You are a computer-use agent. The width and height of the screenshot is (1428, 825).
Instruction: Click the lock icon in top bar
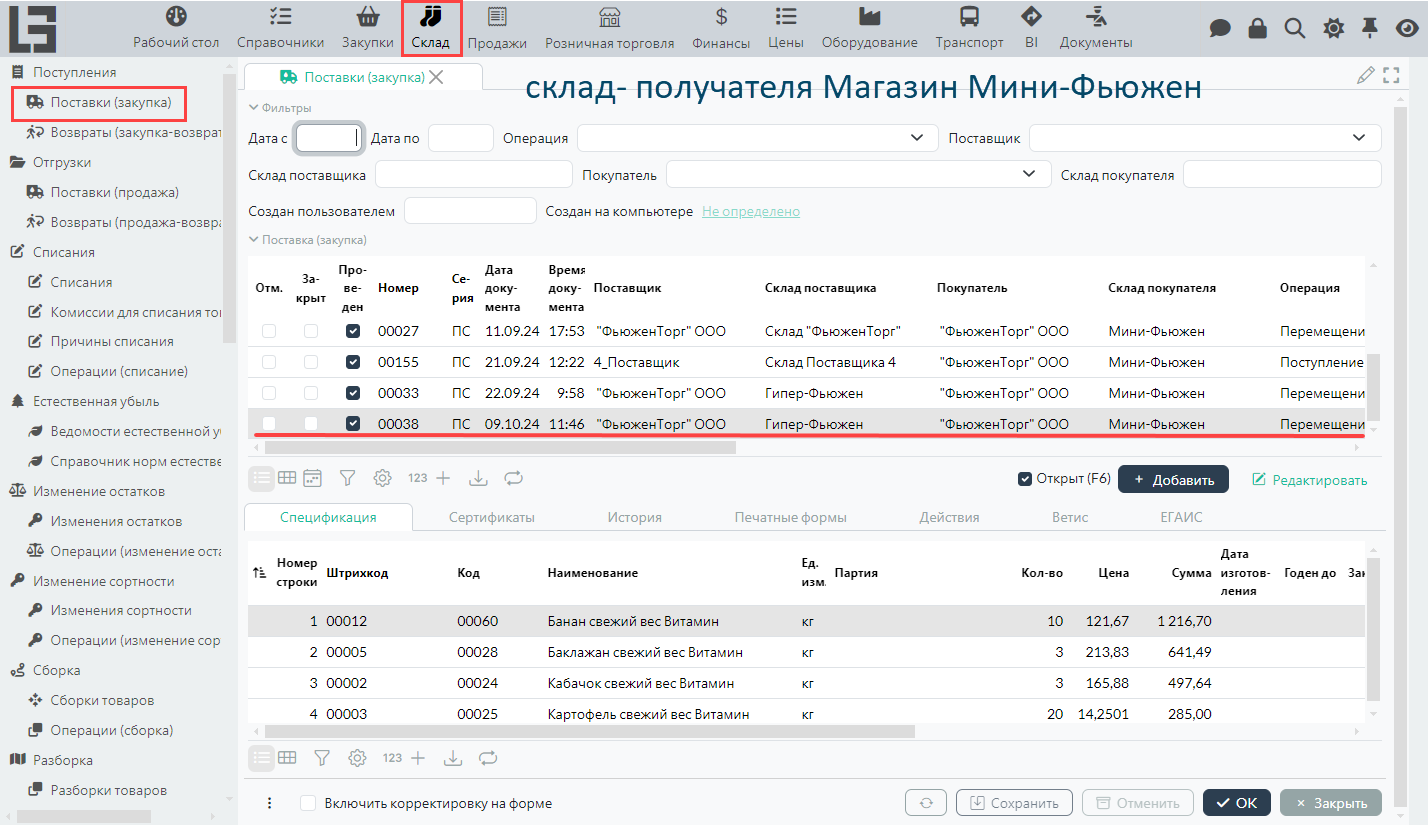(x=1258, y=28)
